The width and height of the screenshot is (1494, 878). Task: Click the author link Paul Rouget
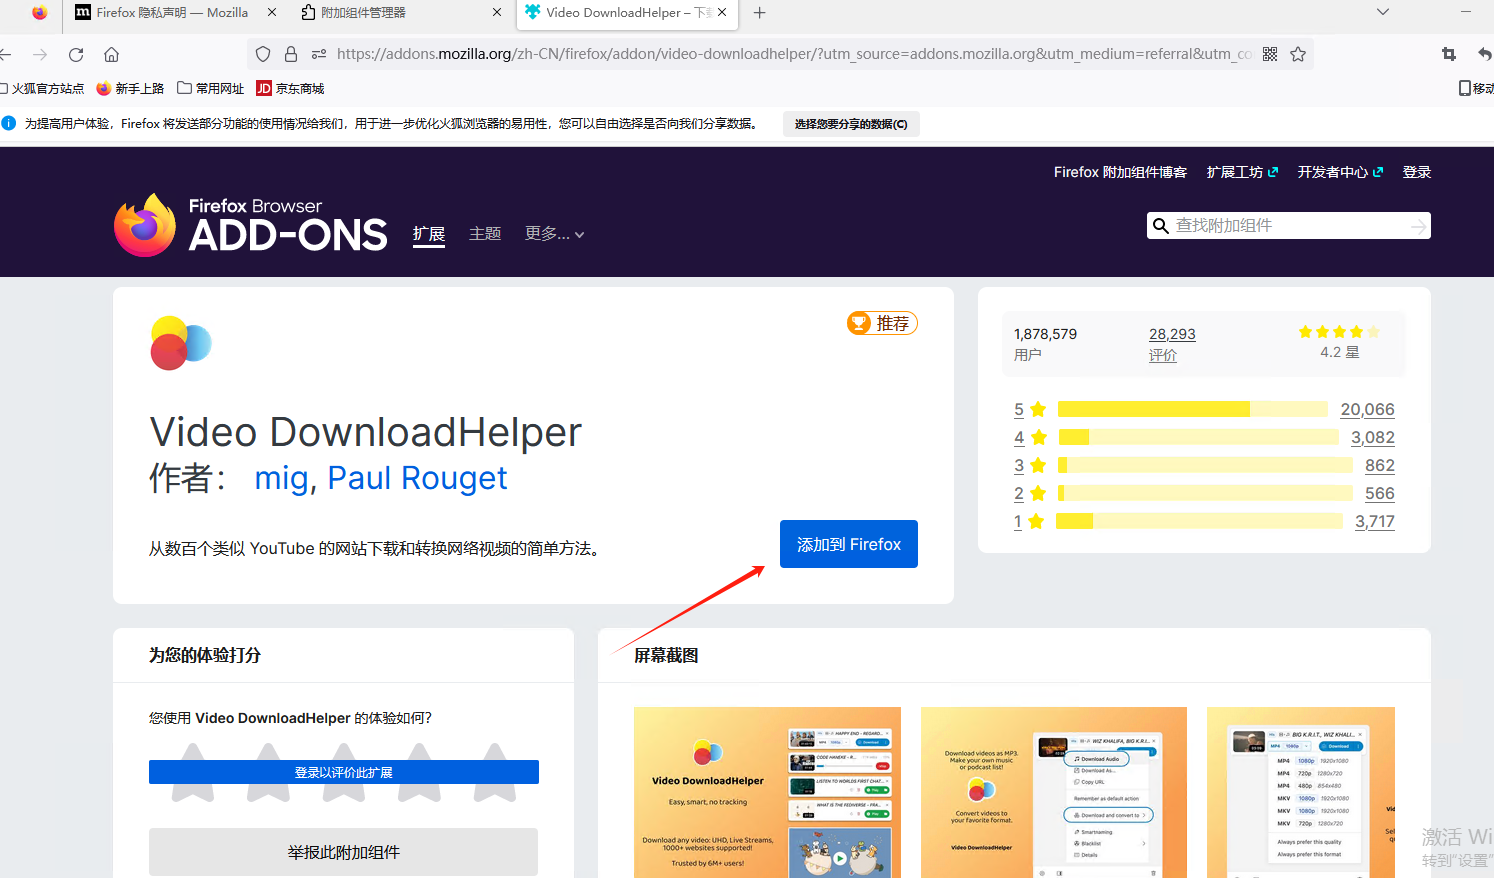[x=417, y=478]
